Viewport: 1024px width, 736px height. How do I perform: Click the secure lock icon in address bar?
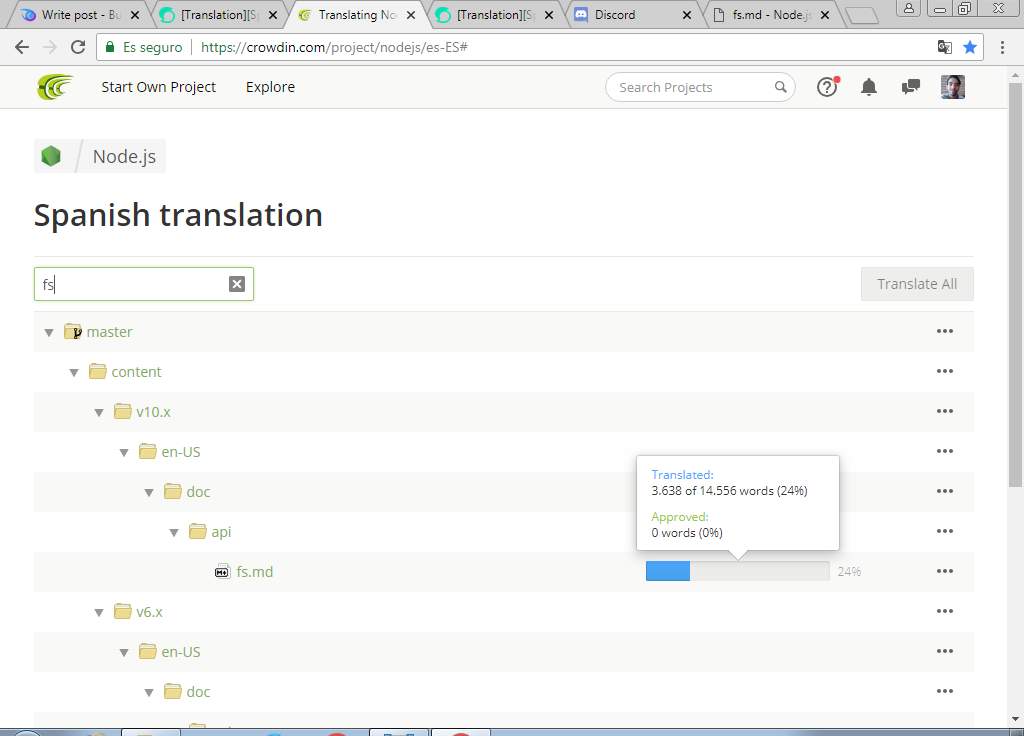pos(110,47)
